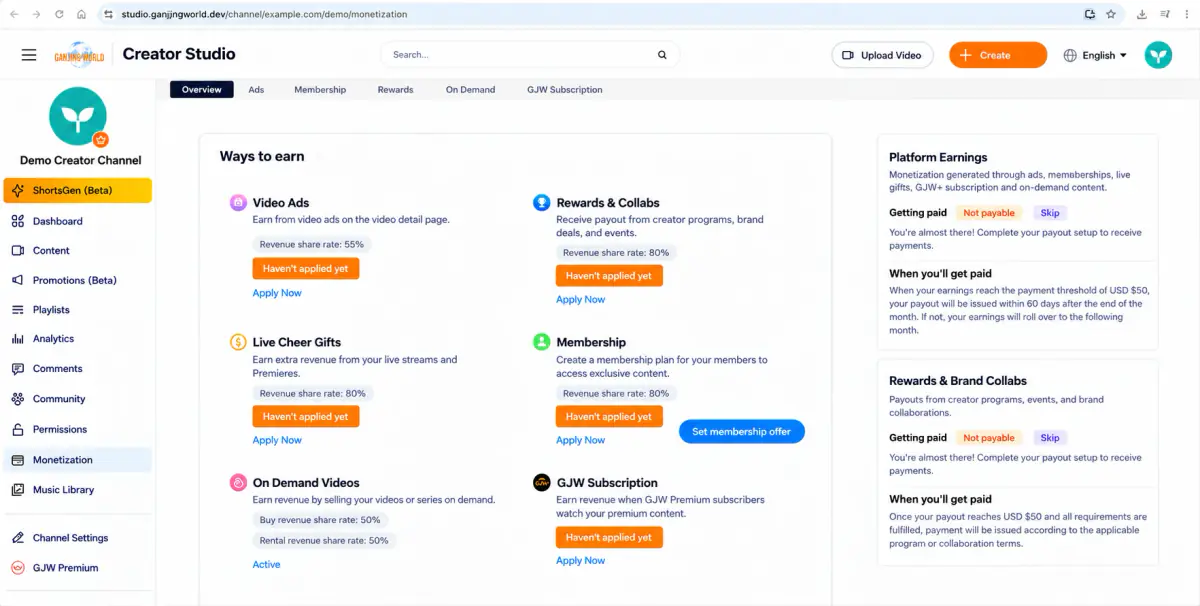Click the GJW Subscription black icon
1200x606 pixels.
pyautogui.click(x=541, y=482)
